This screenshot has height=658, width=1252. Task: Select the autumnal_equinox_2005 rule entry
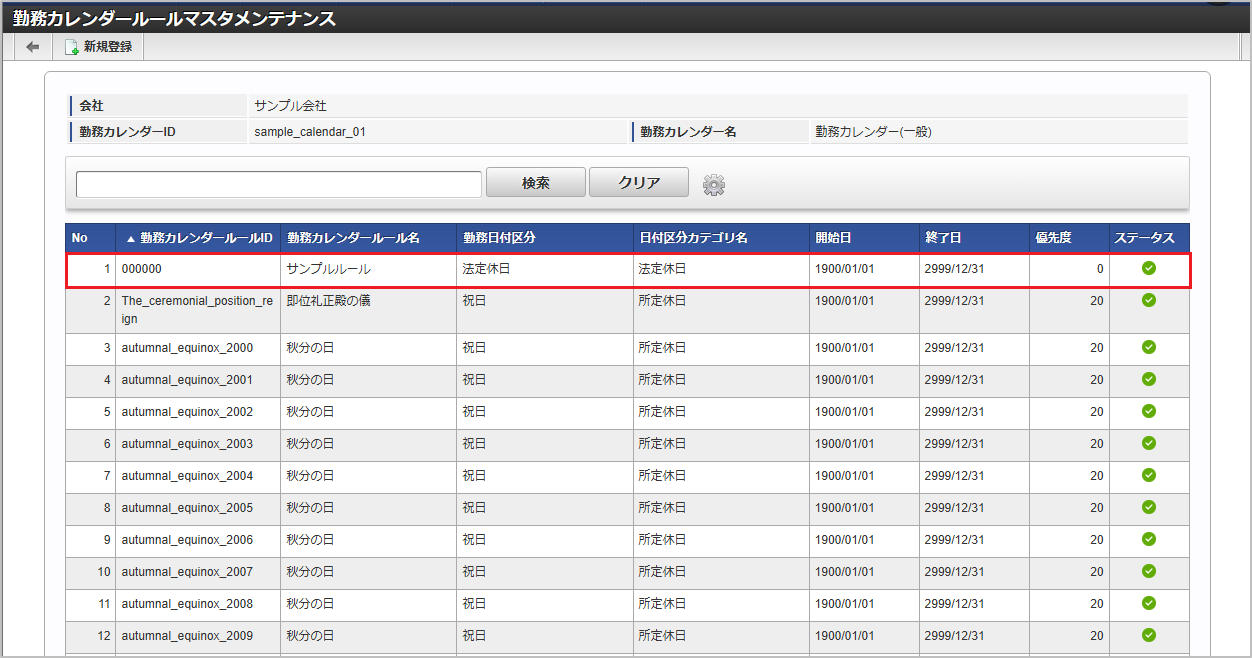click(187, 508)
